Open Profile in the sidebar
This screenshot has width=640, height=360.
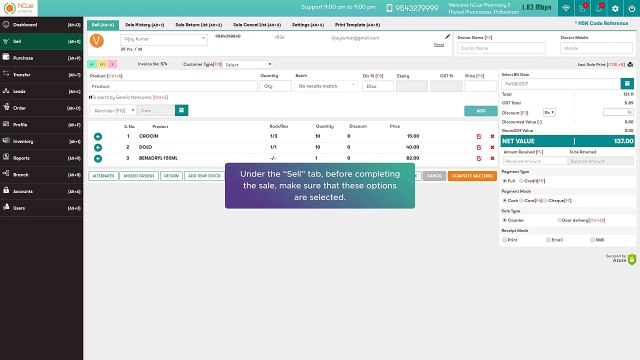click(x=41, y=125)
